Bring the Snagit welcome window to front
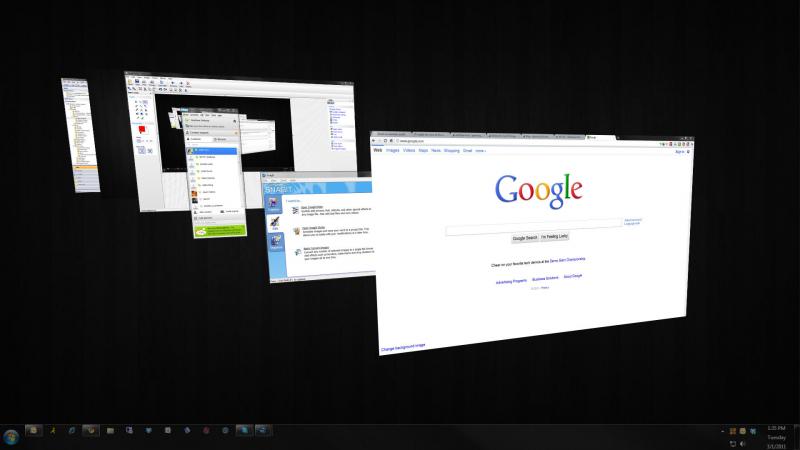Image resolution: width=800 pixels, height=450 pixels. (x=321, y=227)
